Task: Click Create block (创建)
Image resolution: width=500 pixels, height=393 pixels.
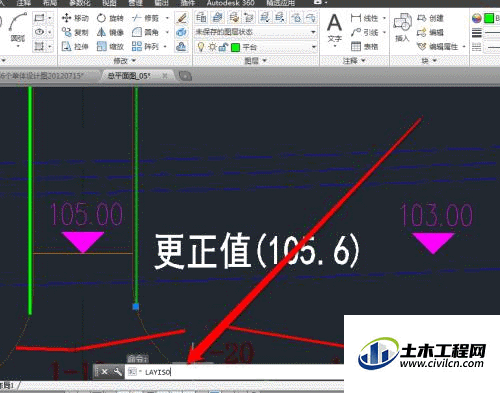Action: (430, 18)
